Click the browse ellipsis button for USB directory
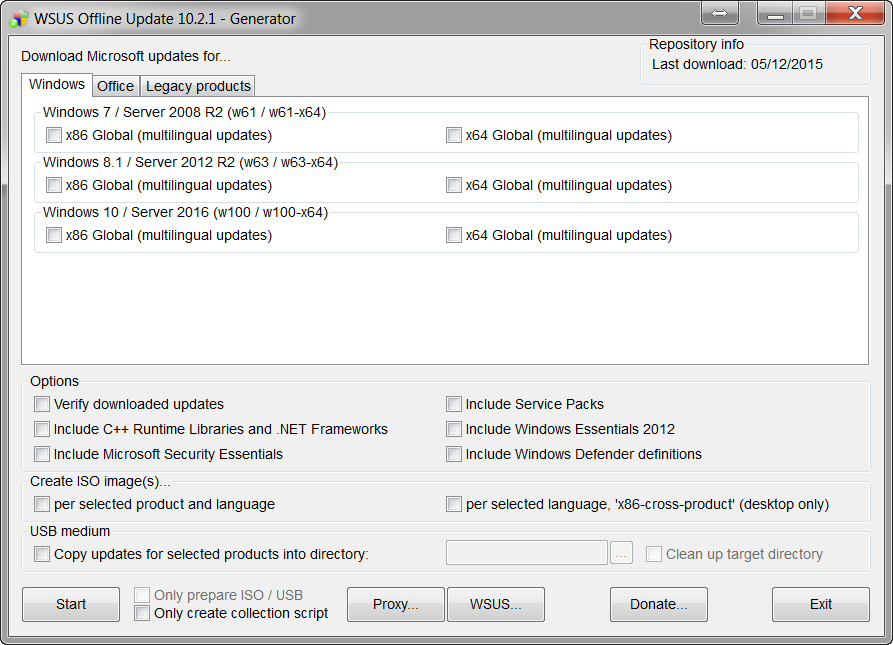This screenshot has height=645, width=893. pyautogui.click(x=621, y=553)
